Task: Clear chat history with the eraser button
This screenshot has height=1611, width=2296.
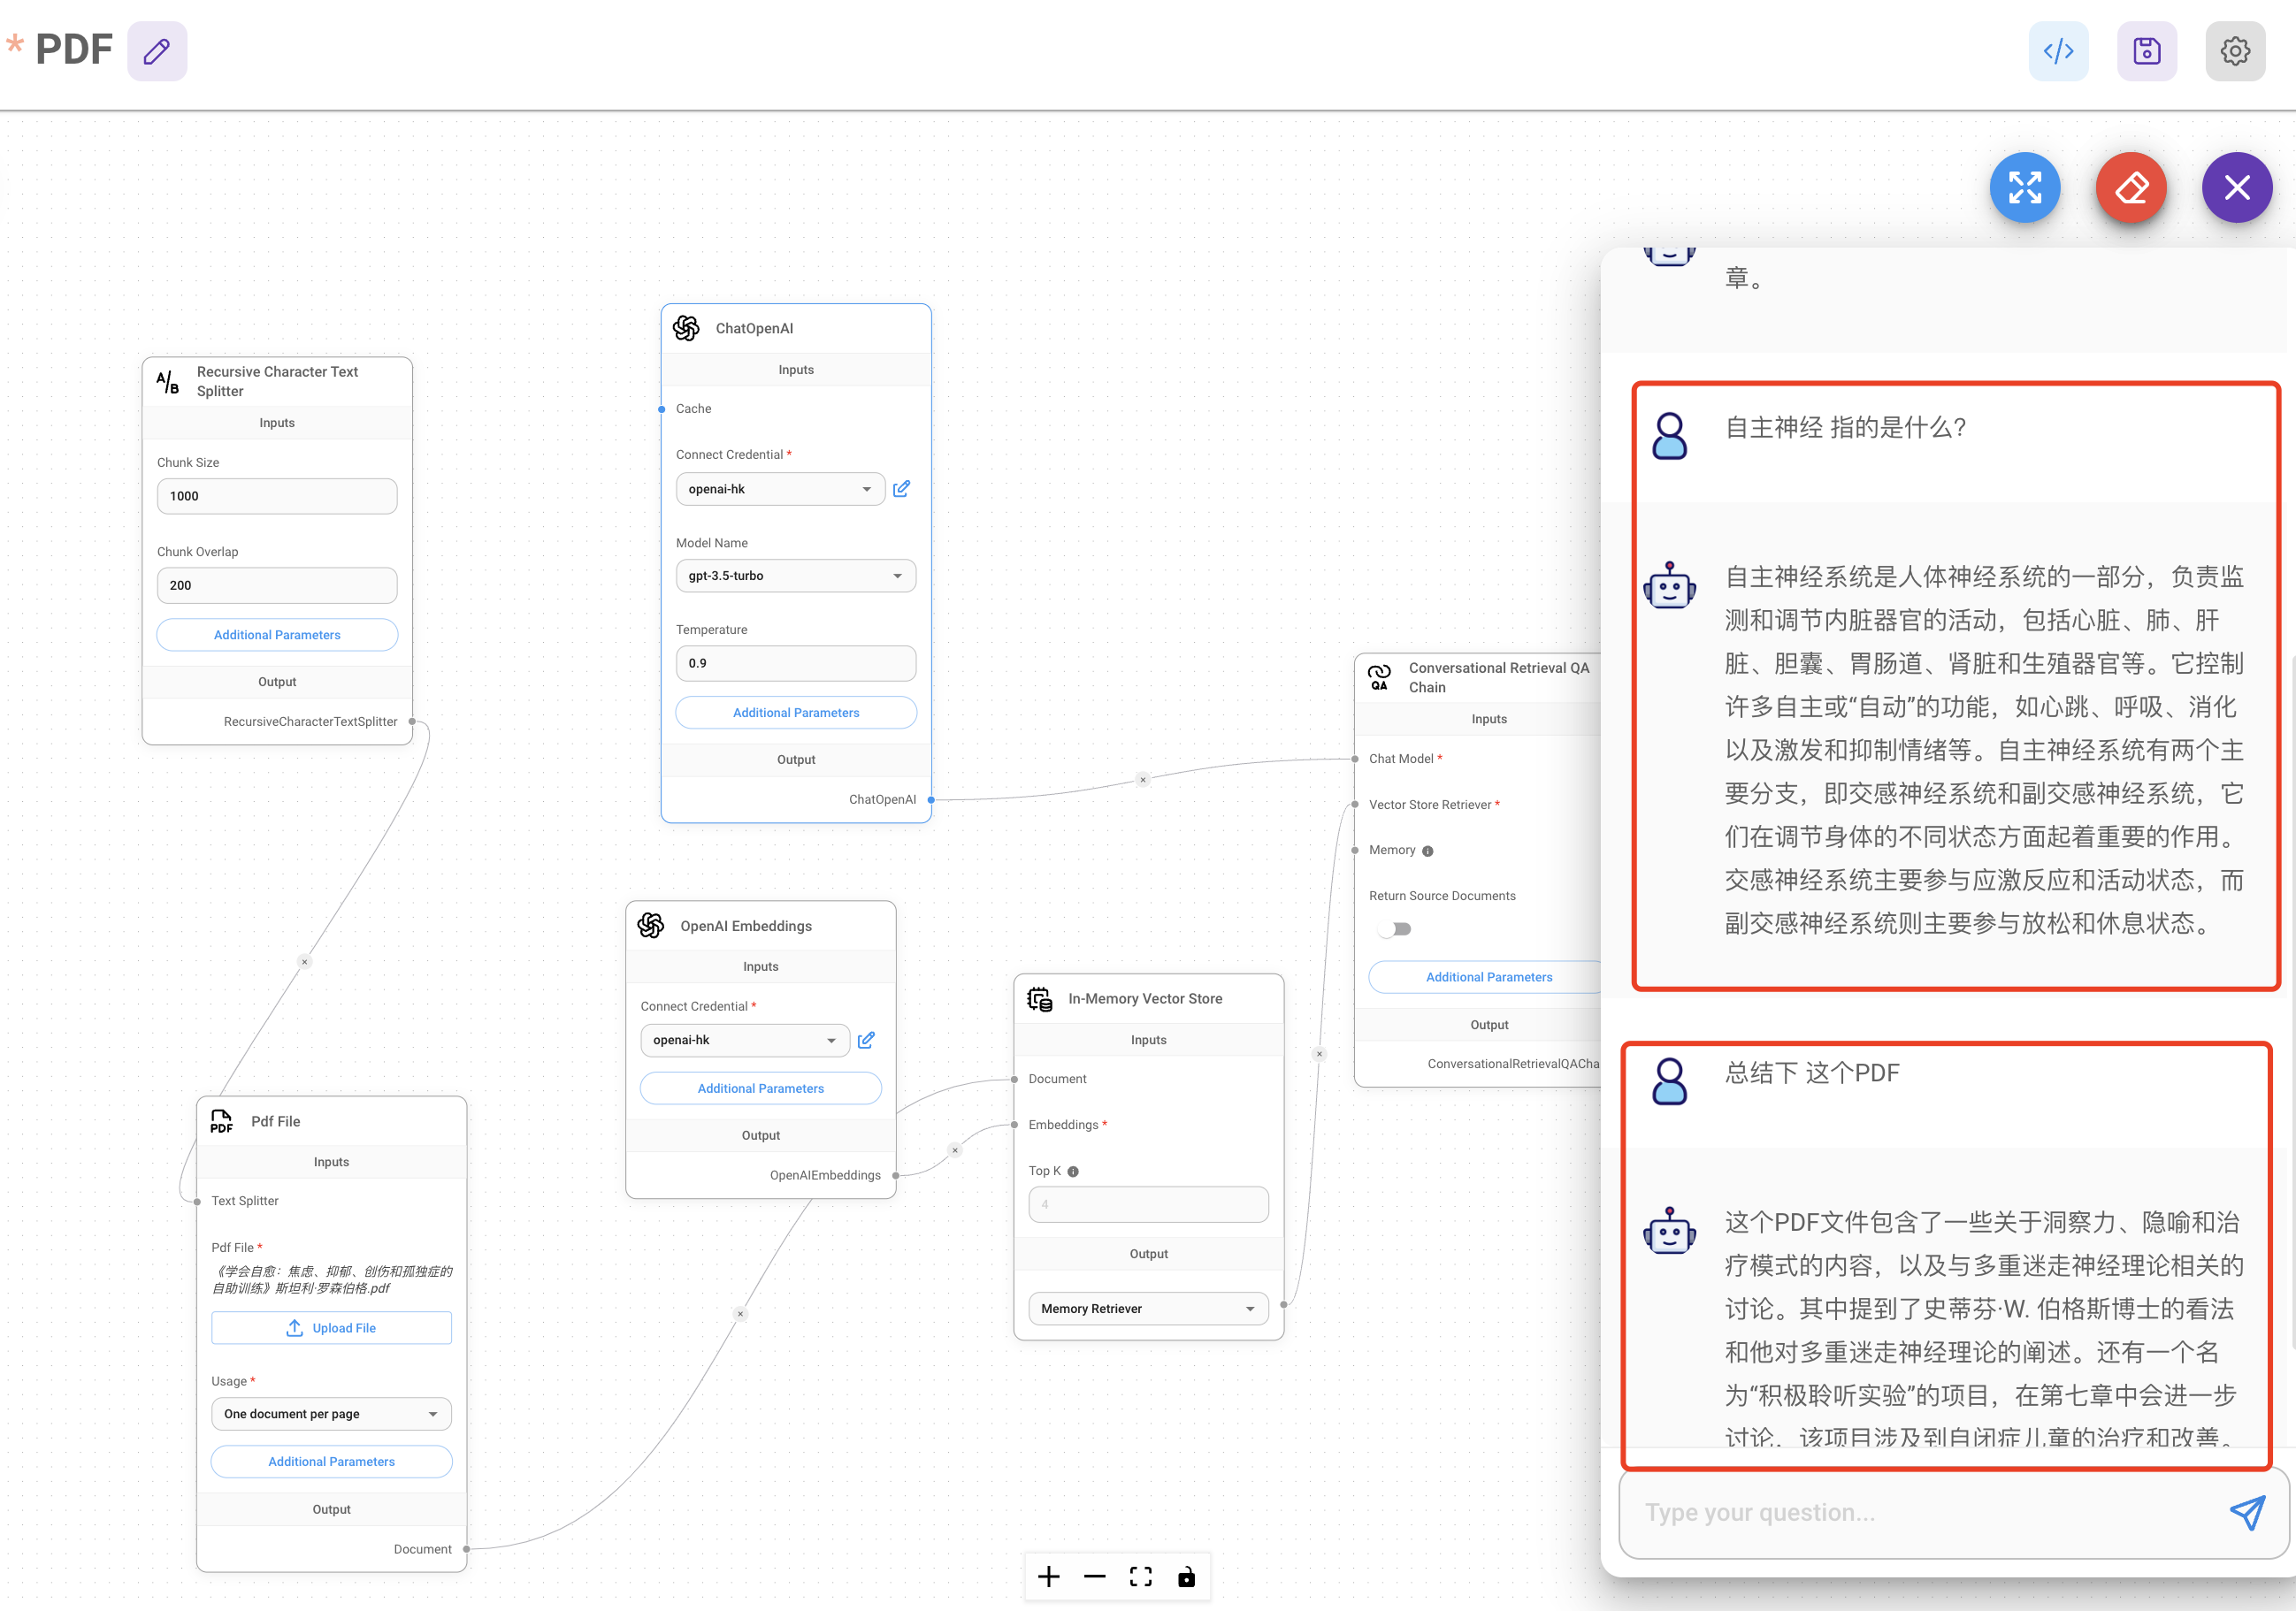Action: tap(2130, 187)
